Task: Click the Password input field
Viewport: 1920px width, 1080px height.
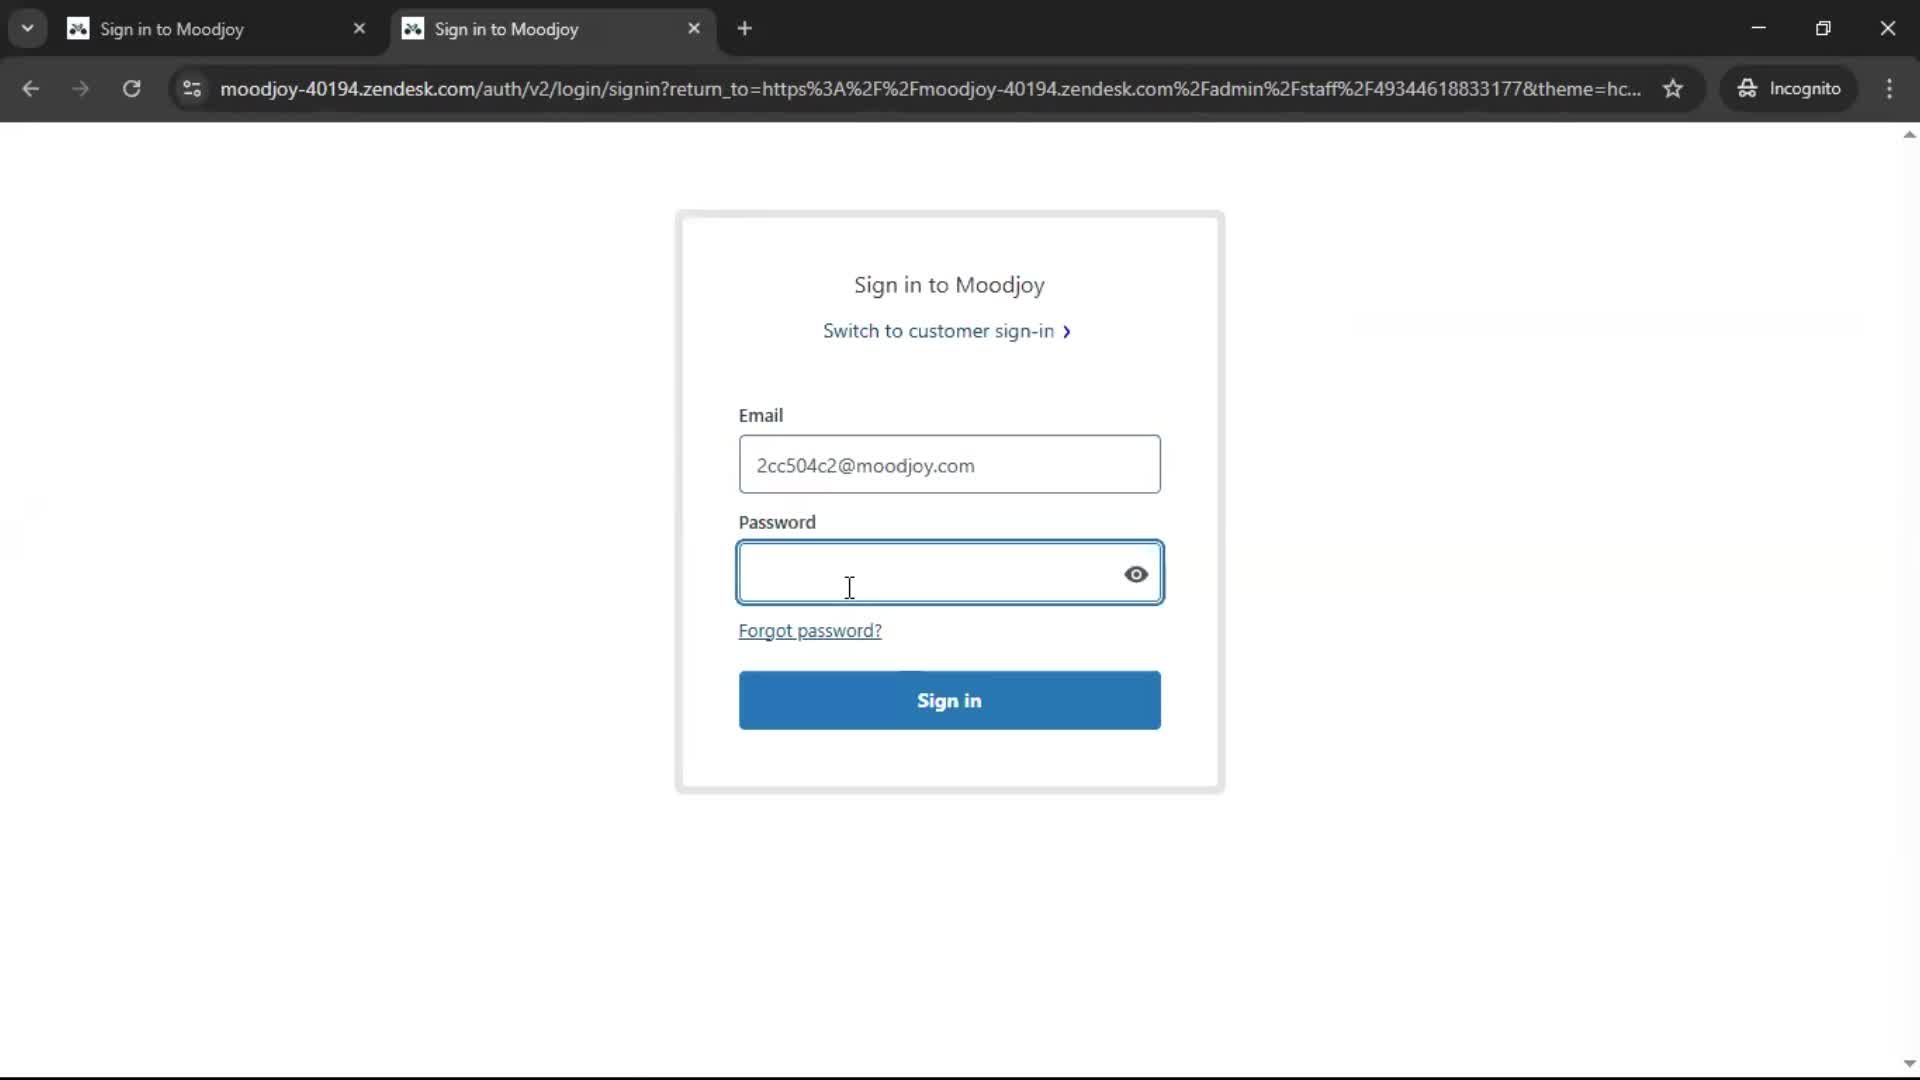Action: coord(949,572)
